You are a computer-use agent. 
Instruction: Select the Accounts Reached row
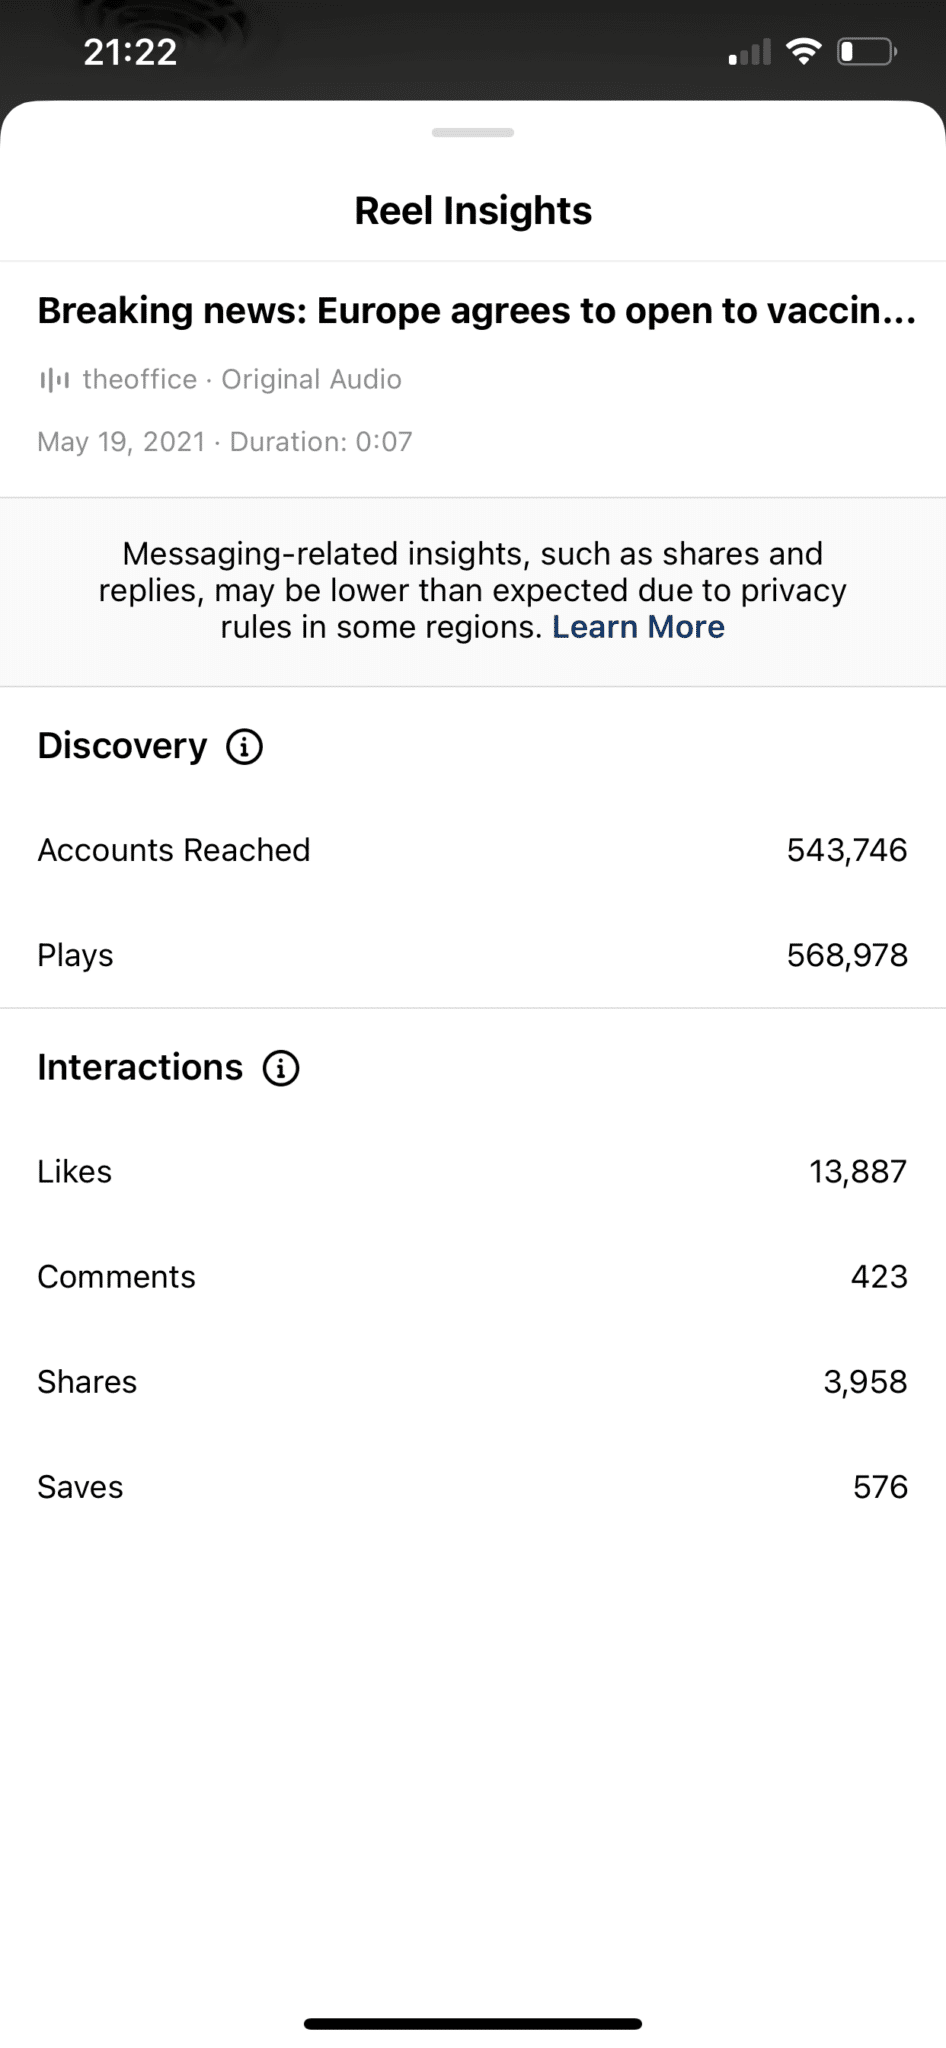[473, 850]
